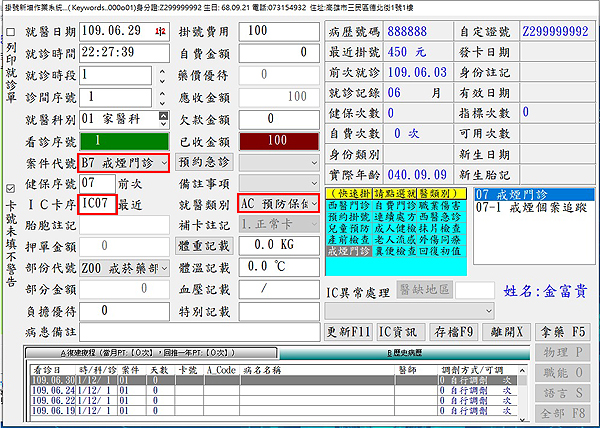Toggle the 卡號未填不警告 checkbox
The width and height of the screenshot is (600, 428).
coord(10,188)
